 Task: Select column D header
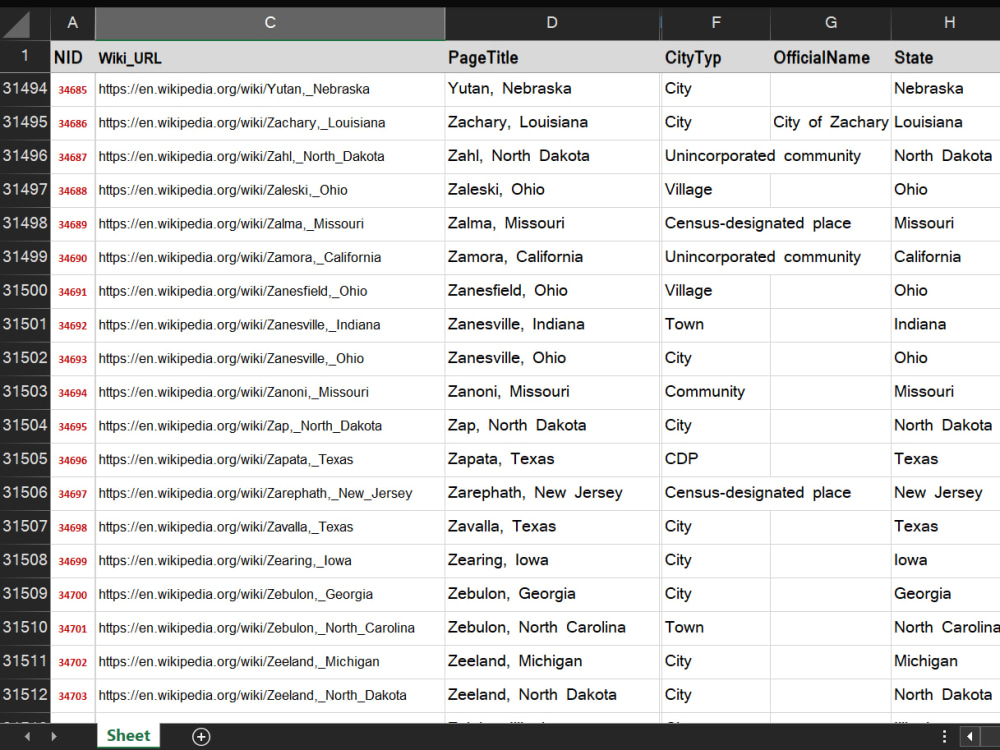tap(552, 23)
